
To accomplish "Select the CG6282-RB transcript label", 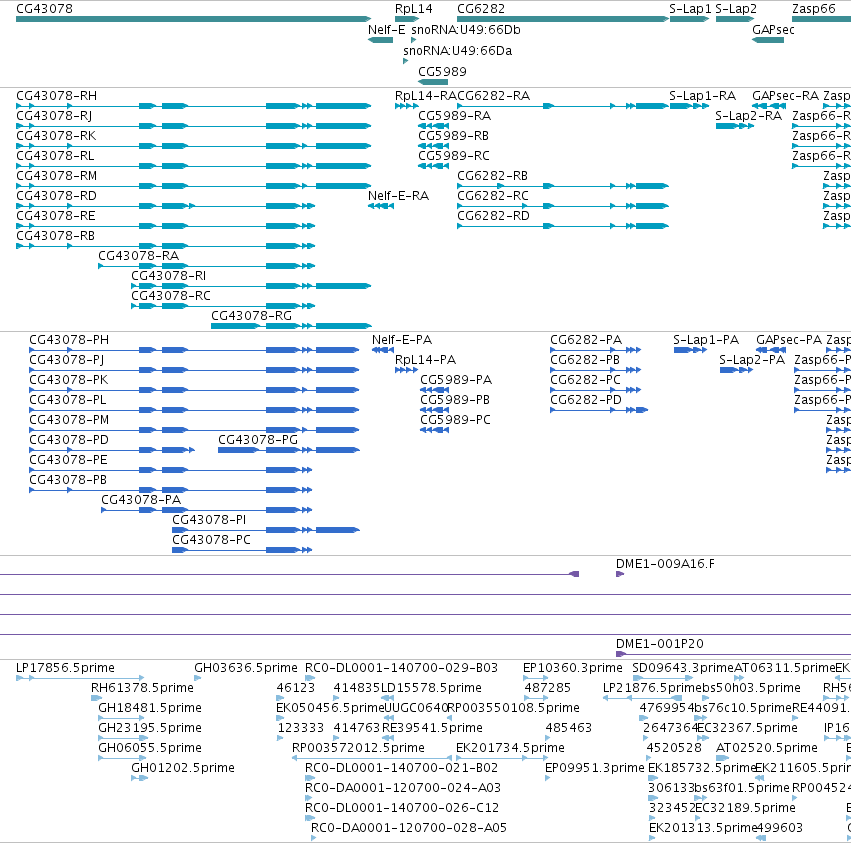I will tap(492, 176).
